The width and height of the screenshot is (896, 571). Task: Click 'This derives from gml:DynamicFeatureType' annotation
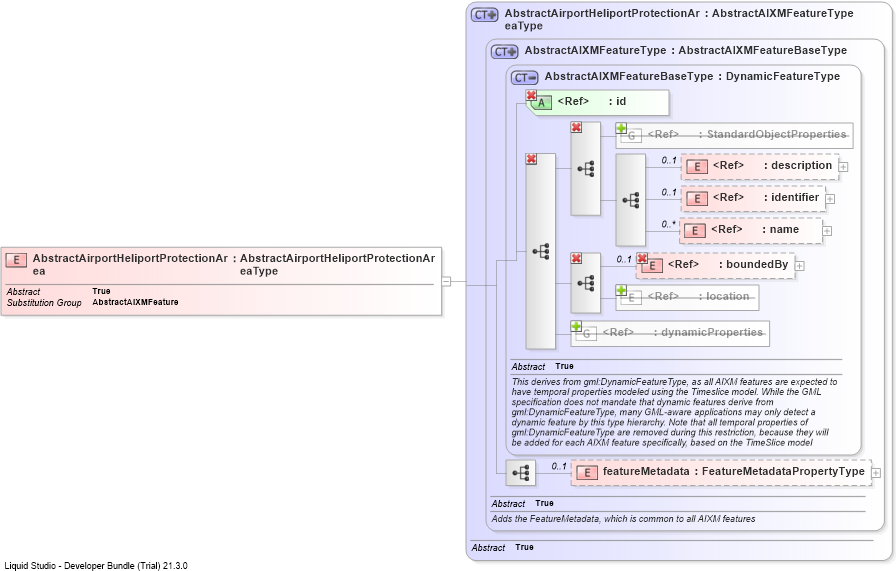pos(674,412)
